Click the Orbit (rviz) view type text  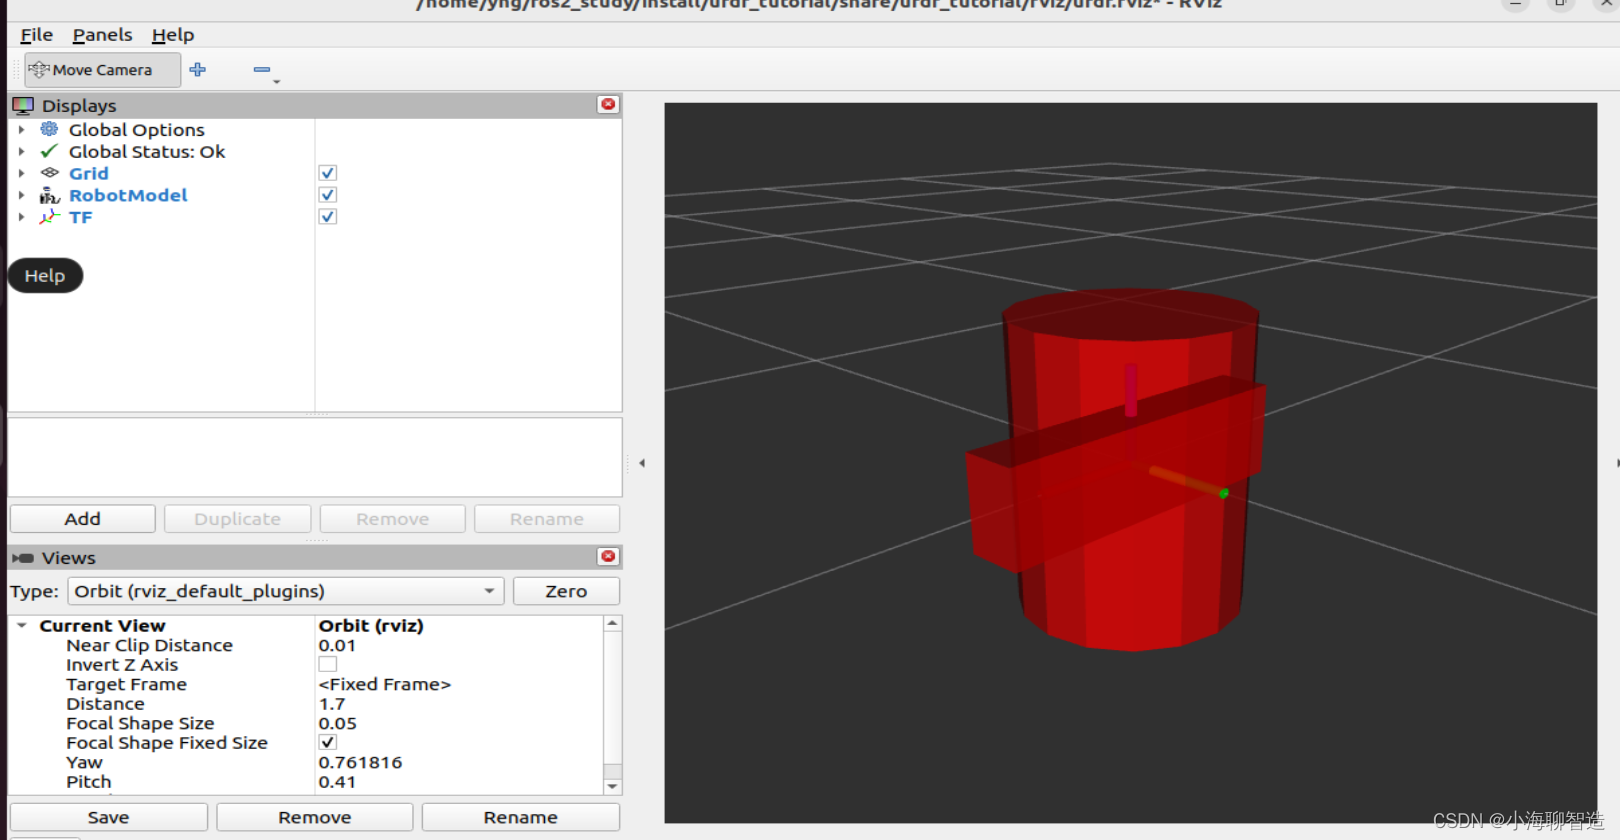[x=371, y=625]
